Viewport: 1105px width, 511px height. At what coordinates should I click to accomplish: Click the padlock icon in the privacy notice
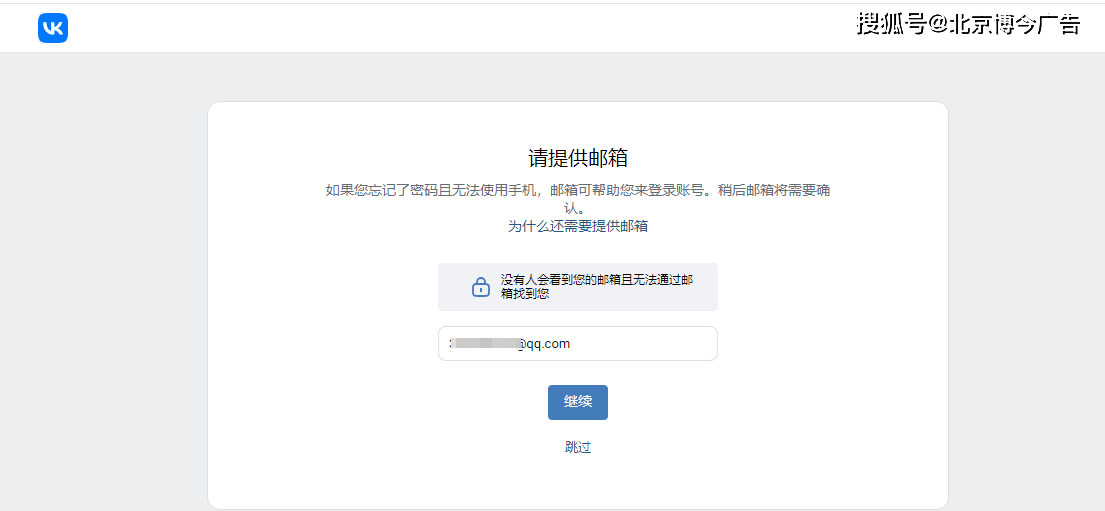tap(481, 287)
